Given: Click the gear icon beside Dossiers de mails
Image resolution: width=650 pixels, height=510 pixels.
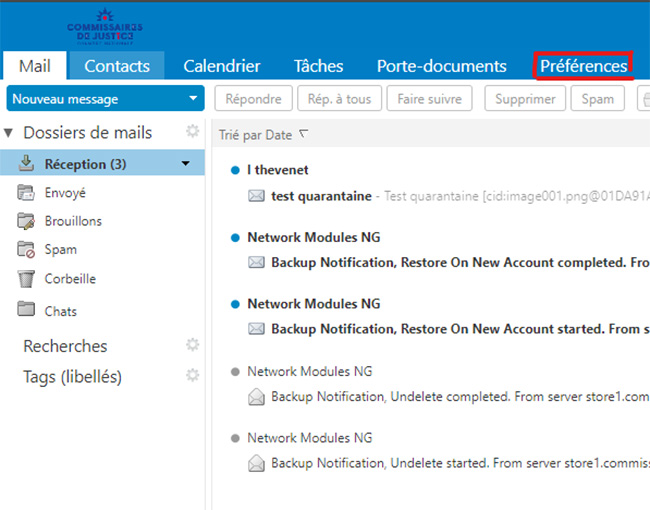Looking at the screenshot, I should coord(193,132).
